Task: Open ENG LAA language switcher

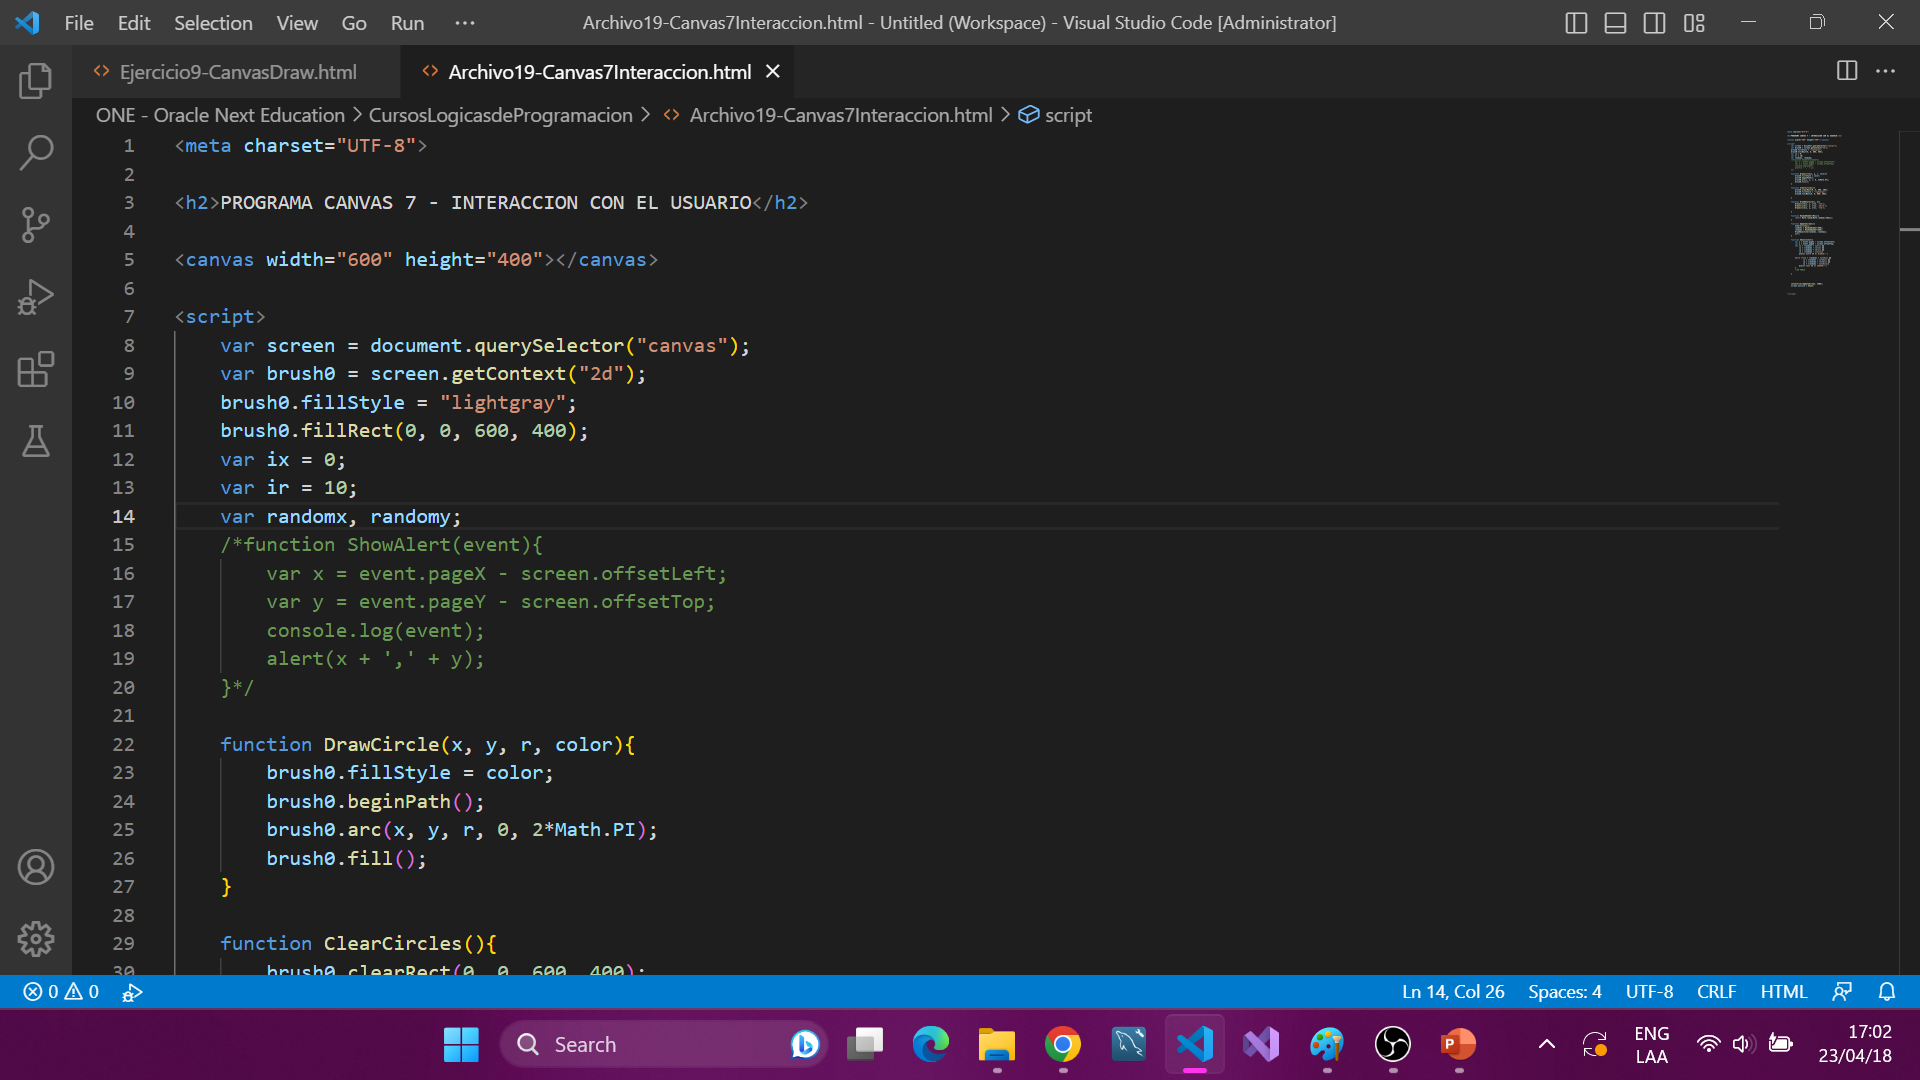Action: coord(1651,1044)
